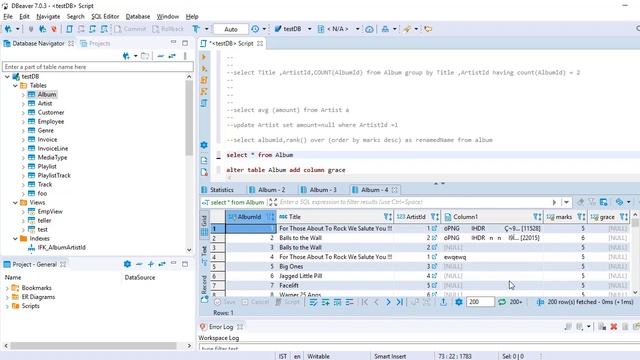Expand the Album table node
The width and height of the screenshot is (640, 360).
(23, 95)
